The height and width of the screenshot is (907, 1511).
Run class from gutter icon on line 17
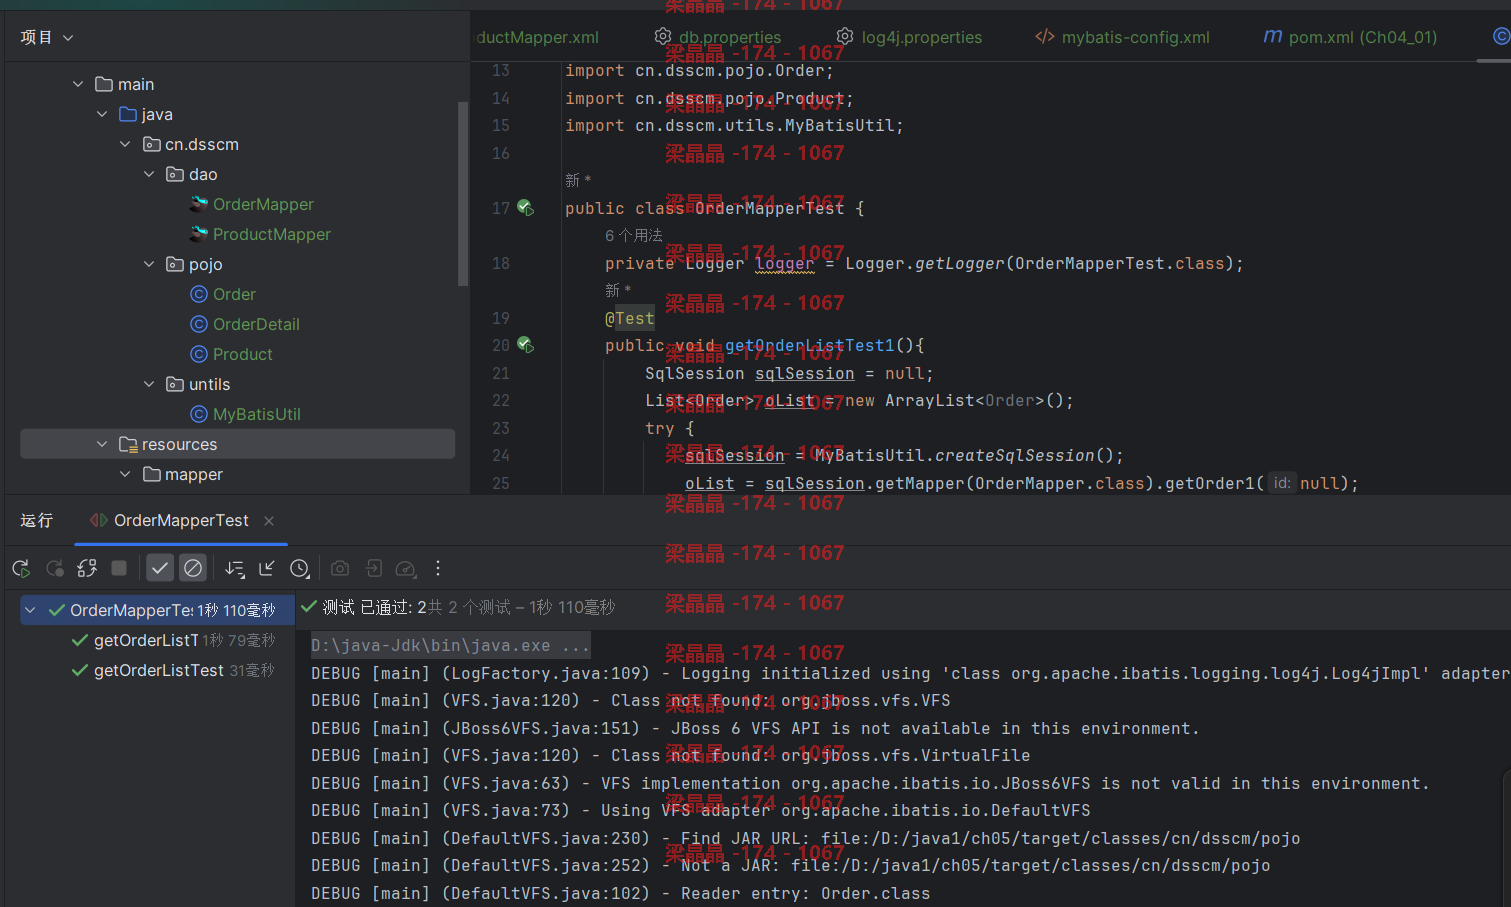(x=525, y=208)
